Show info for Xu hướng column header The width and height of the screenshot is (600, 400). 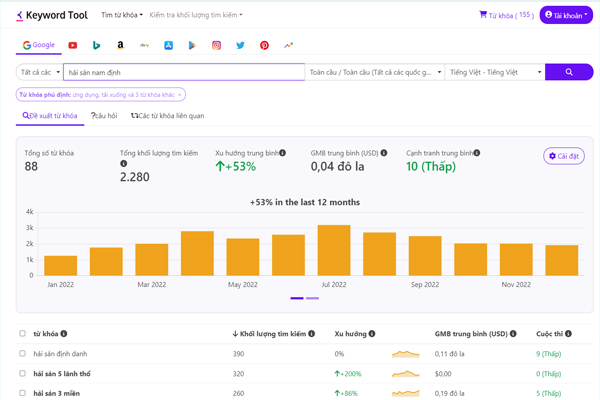click(372, 333)
